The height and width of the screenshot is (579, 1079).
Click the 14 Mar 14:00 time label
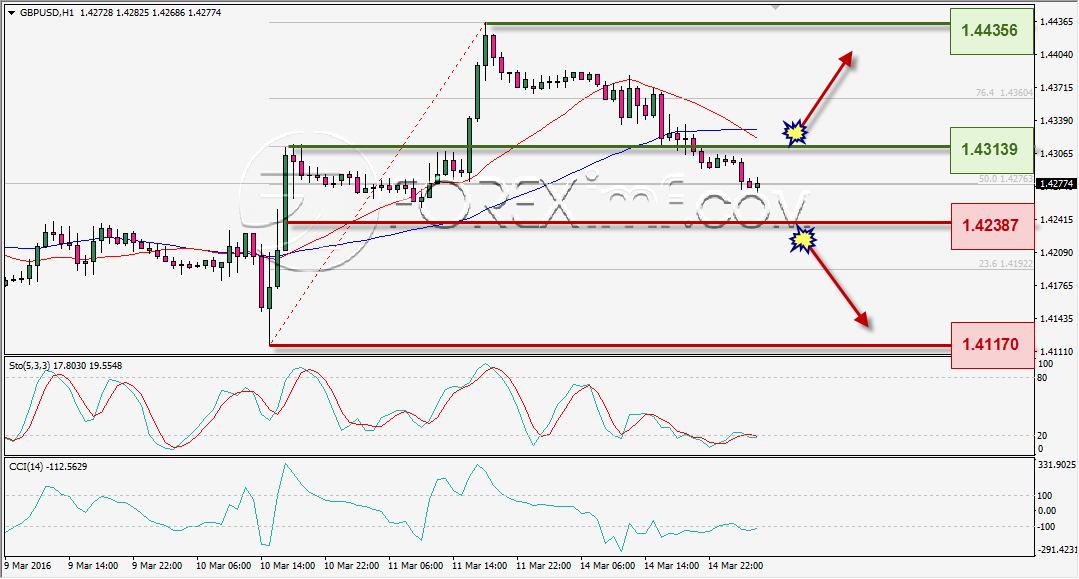click(671, 566)
